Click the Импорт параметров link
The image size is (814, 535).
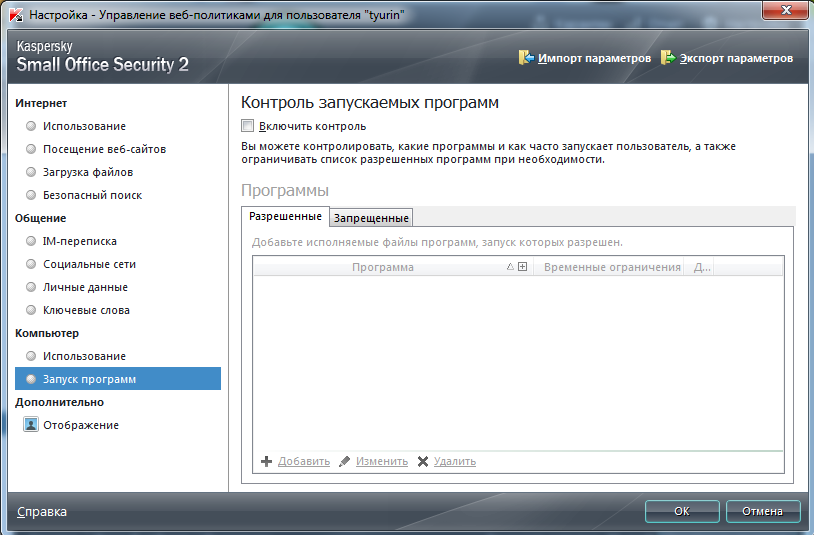(x=594, y=58)
